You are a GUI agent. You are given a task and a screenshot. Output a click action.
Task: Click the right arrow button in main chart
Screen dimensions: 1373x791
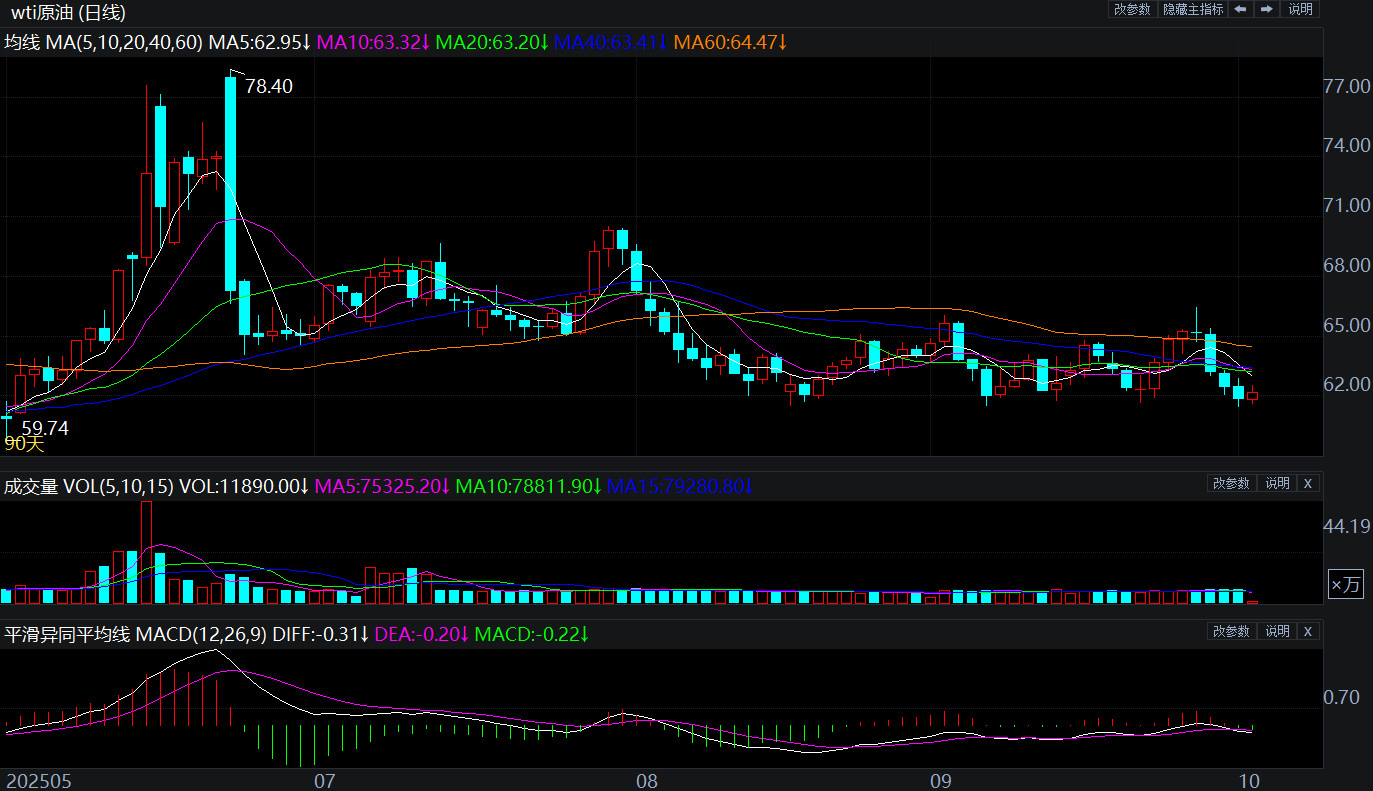(1266, 9)
